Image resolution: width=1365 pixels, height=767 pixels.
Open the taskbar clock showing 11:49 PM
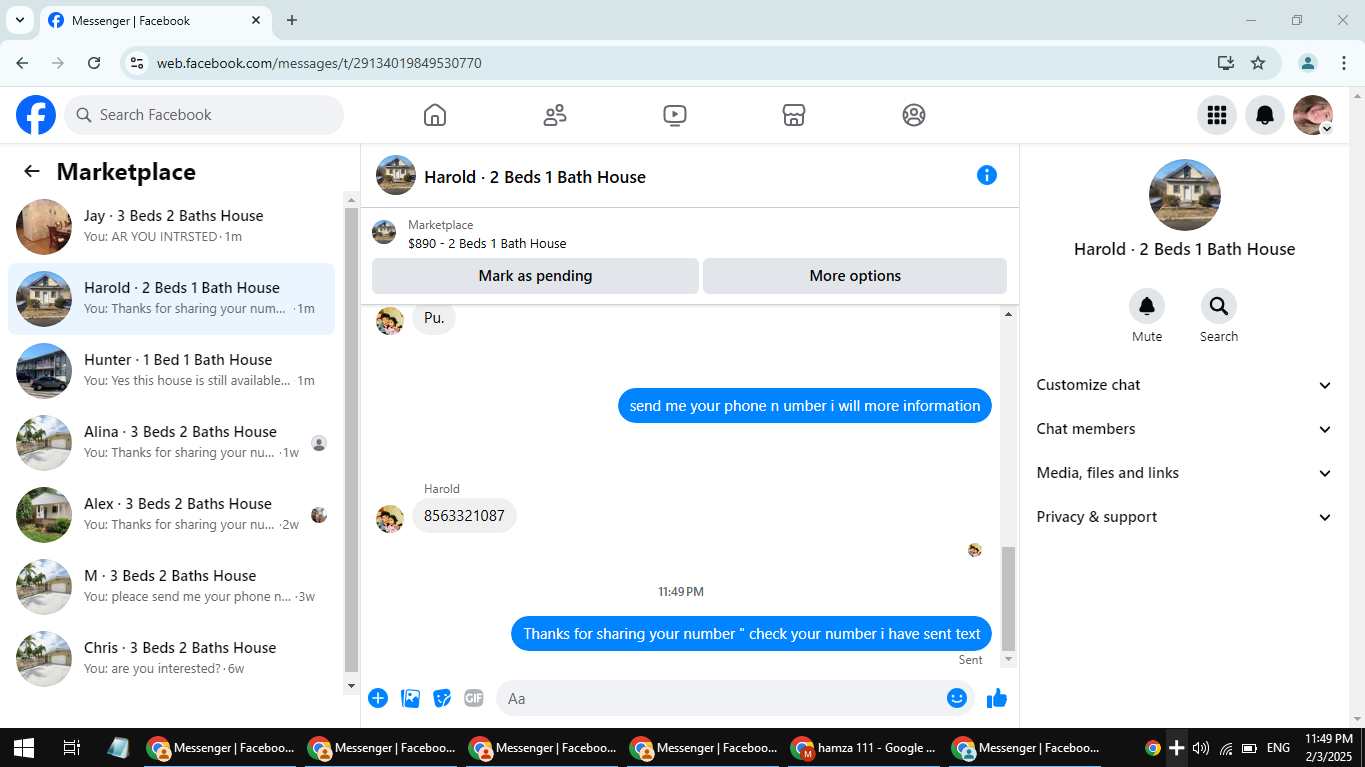pos(1329,748)
